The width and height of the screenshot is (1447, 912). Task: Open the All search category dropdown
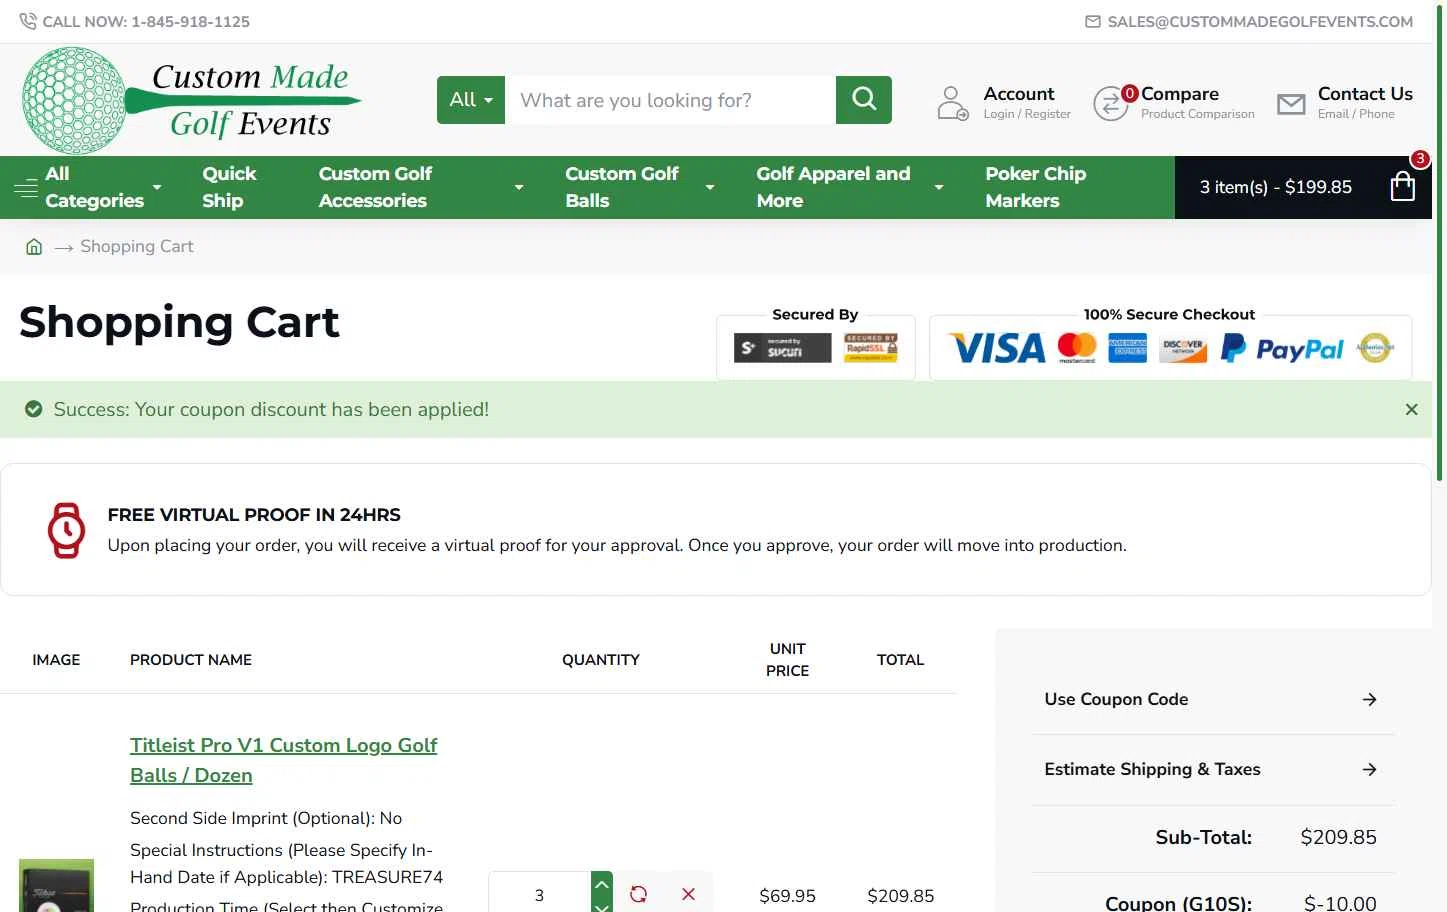click(x=471, y=100)
